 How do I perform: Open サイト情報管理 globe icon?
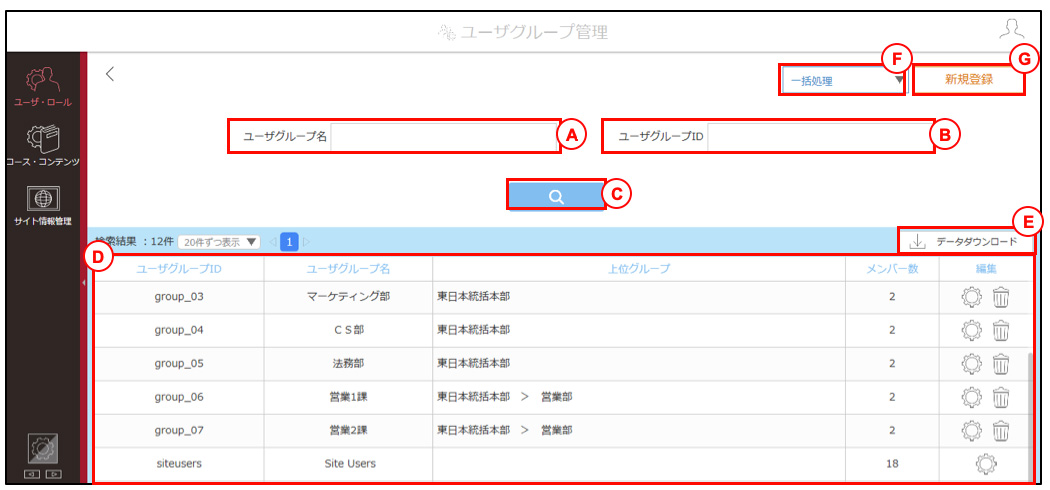click(42, 206)
